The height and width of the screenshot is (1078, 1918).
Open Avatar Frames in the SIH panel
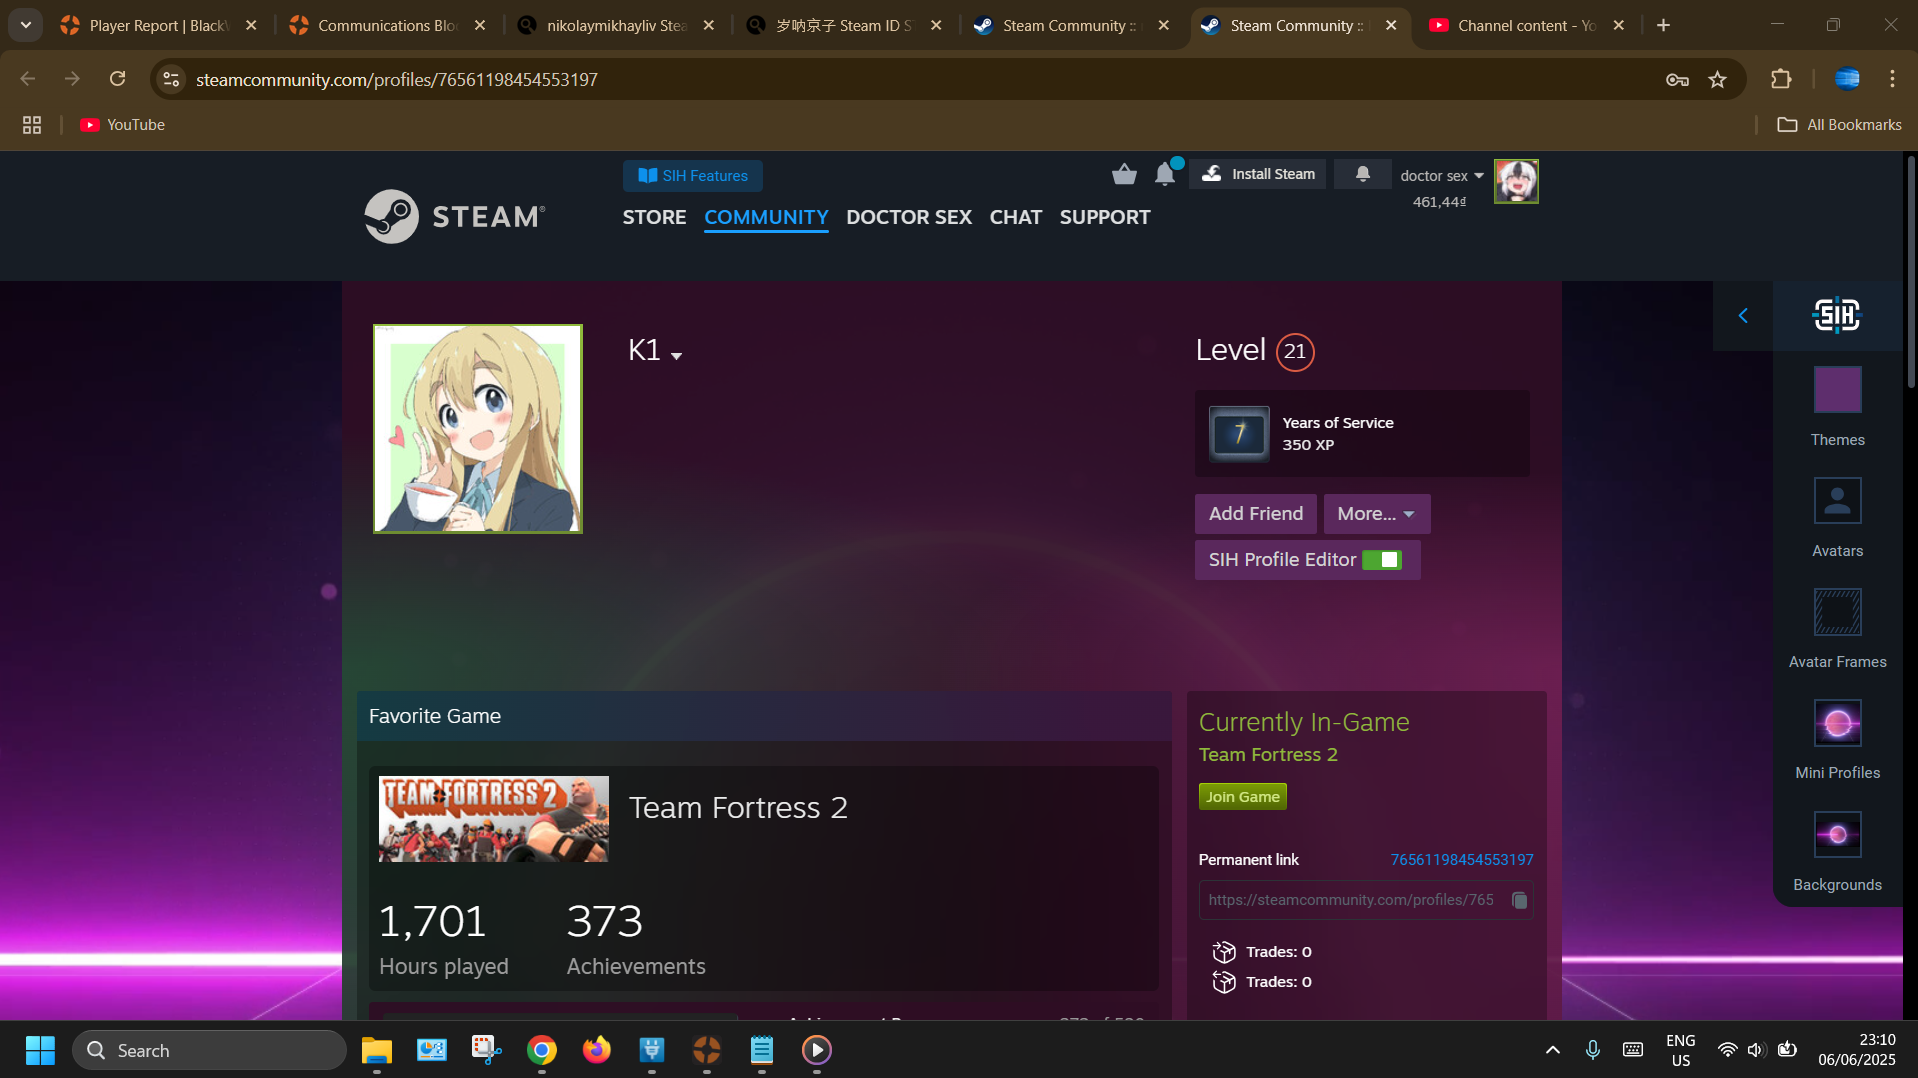(x=1837, y=629)
